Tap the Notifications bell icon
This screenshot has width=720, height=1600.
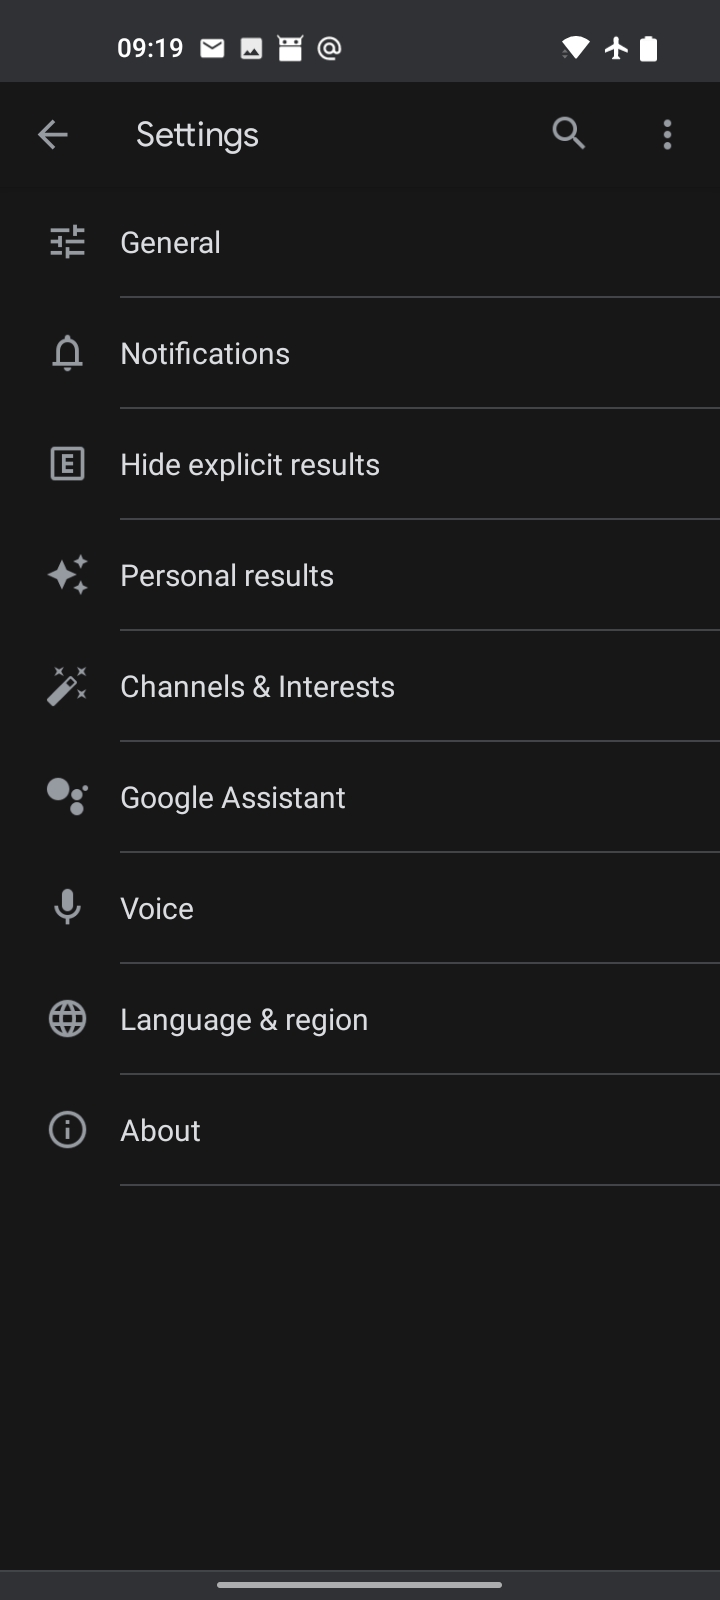[67, 353]
